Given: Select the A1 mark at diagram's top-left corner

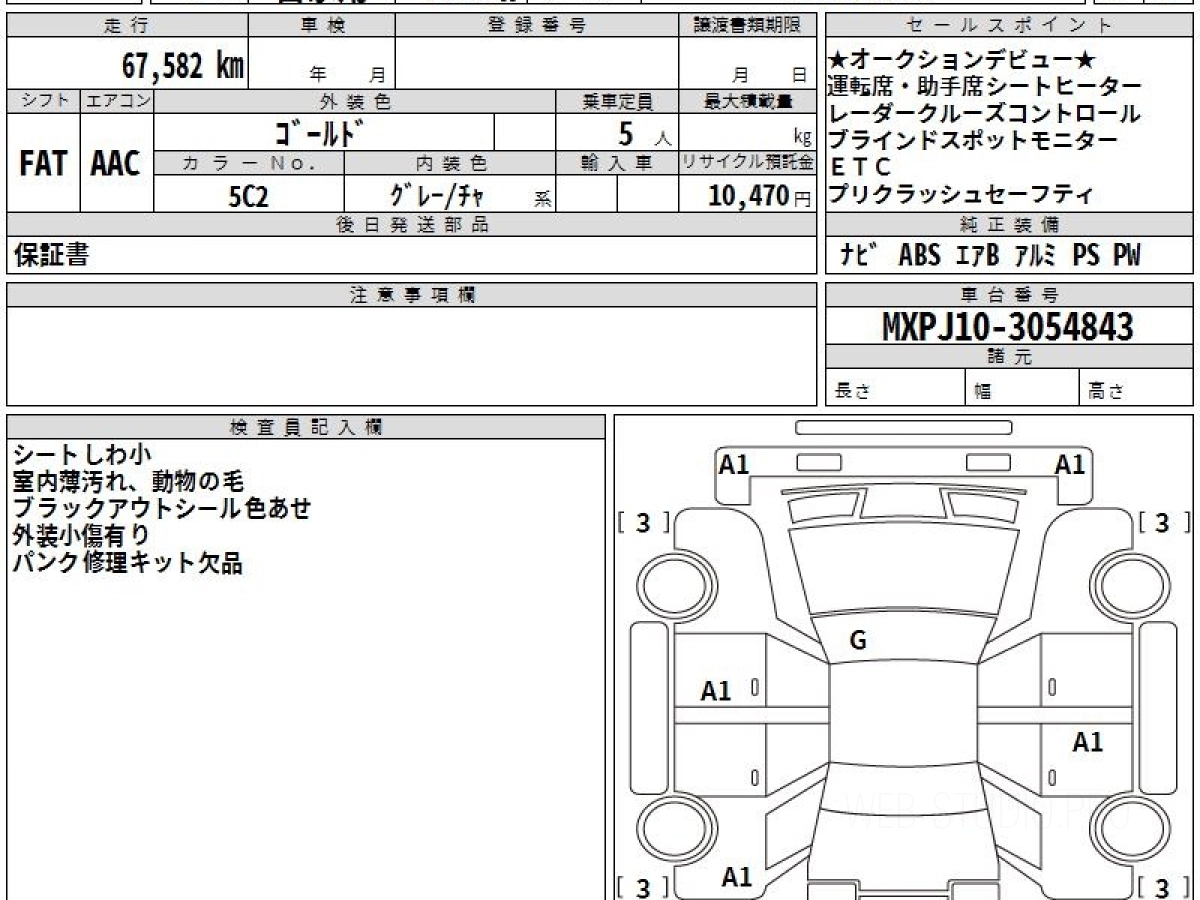Looking at the screenshot, I should [x=735, y=464].
